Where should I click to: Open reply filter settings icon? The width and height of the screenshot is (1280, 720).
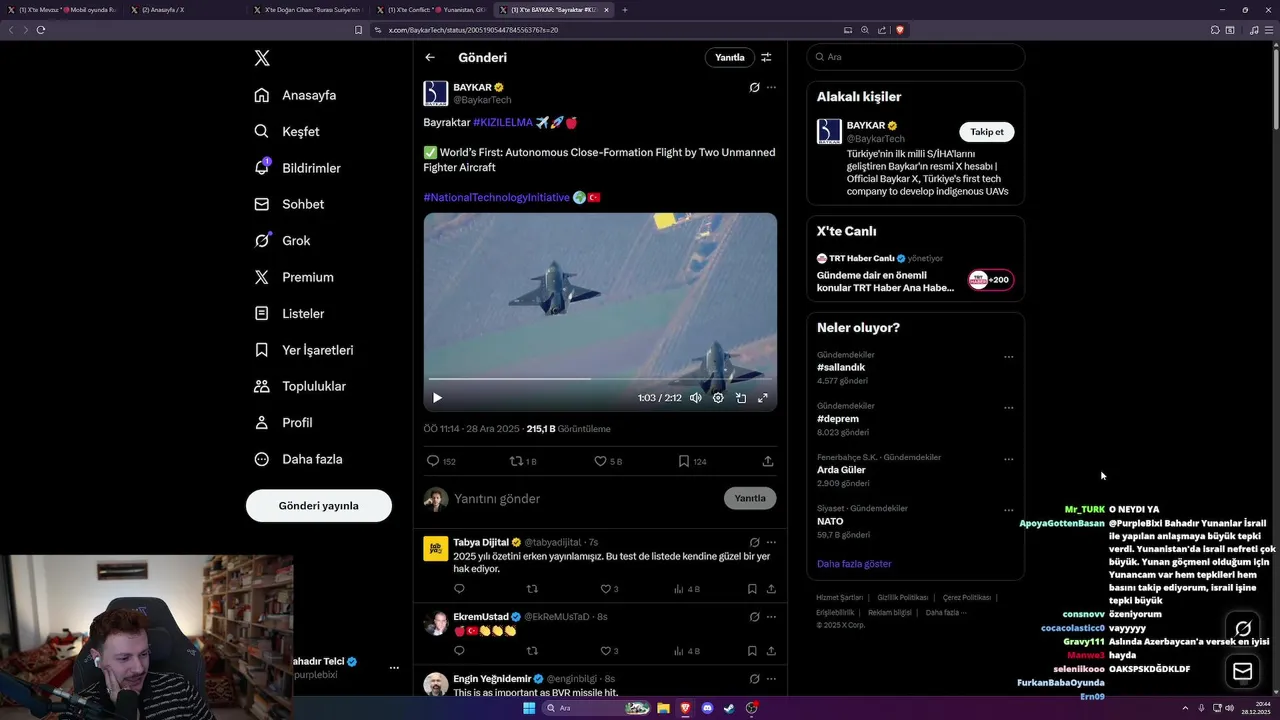pos(767,57)
